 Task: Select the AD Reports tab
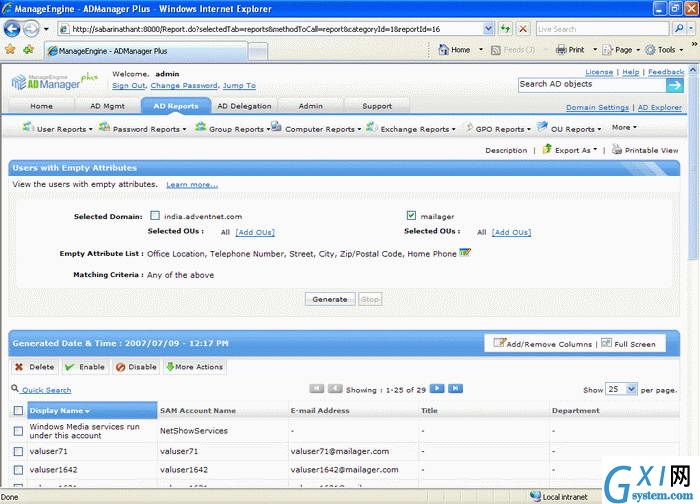pyautogui.click(x=176, y=106)
